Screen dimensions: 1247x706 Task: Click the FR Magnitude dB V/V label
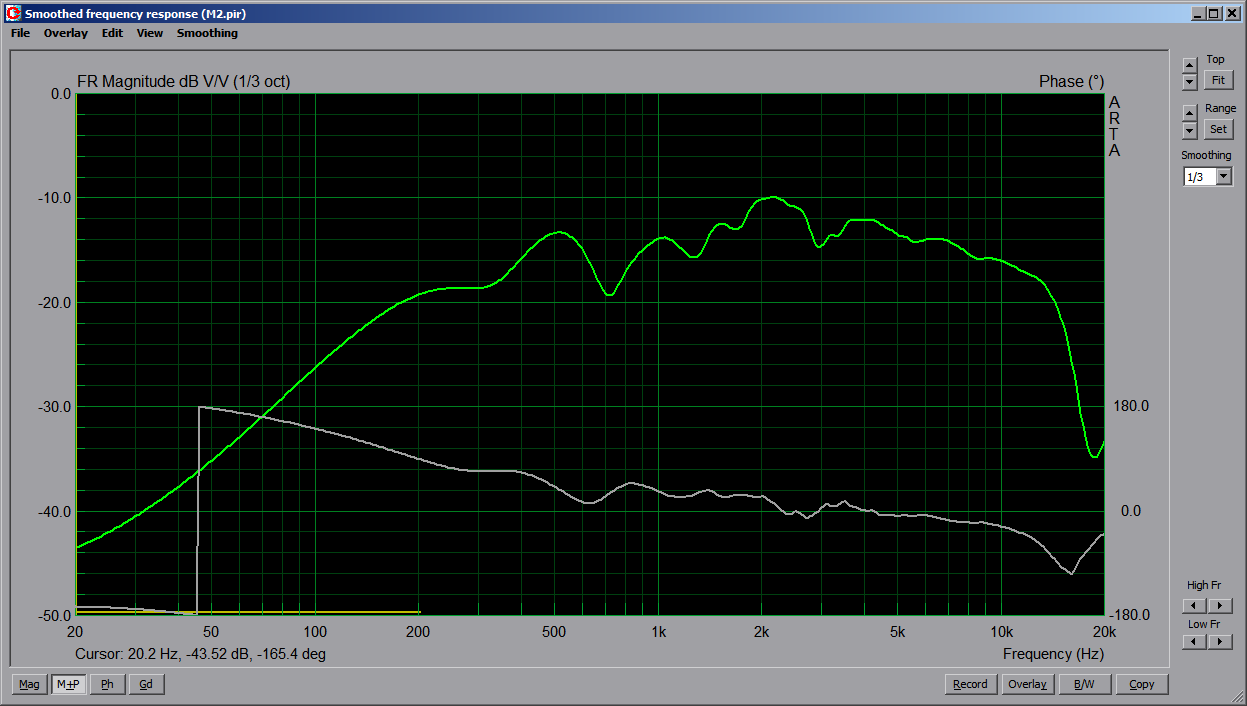(183, 82)
